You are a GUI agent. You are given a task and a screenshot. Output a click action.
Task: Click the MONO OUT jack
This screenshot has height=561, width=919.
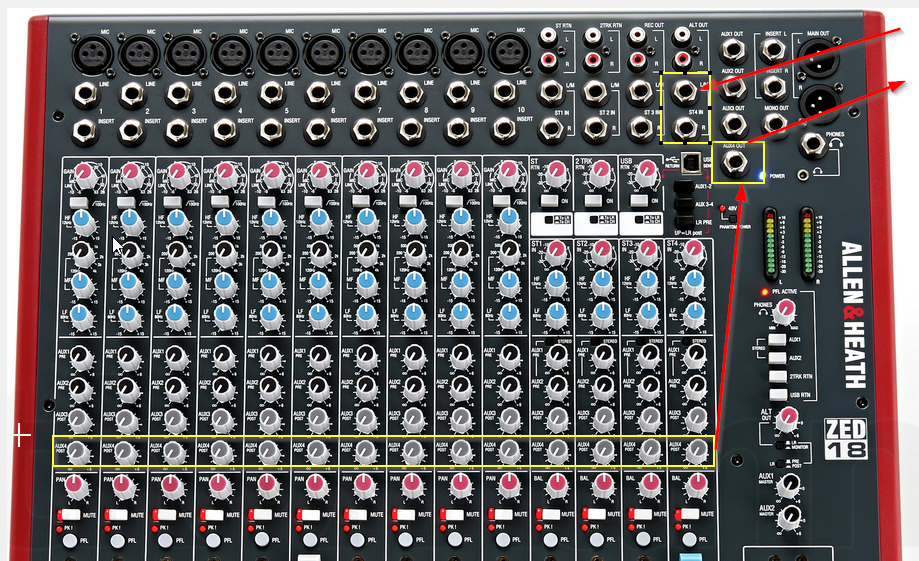tap(775, 124)
